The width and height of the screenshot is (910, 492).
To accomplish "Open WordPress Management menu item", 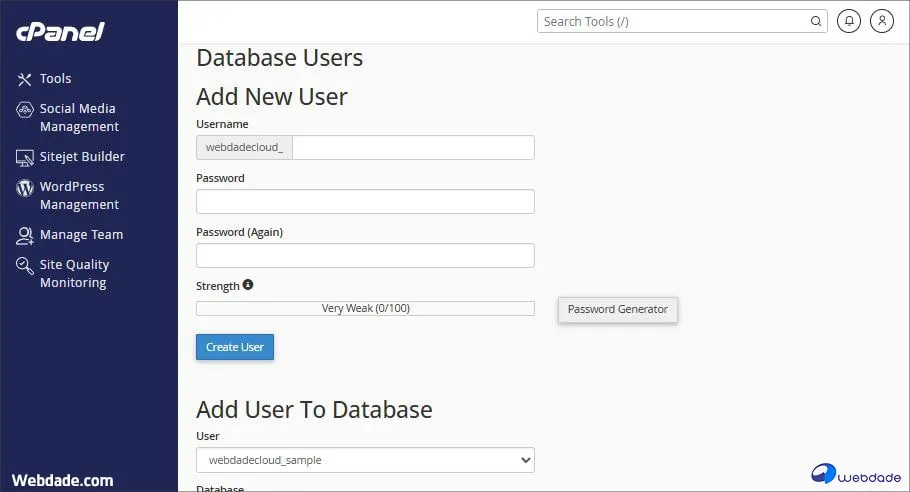I will click(x=79, y=196).
